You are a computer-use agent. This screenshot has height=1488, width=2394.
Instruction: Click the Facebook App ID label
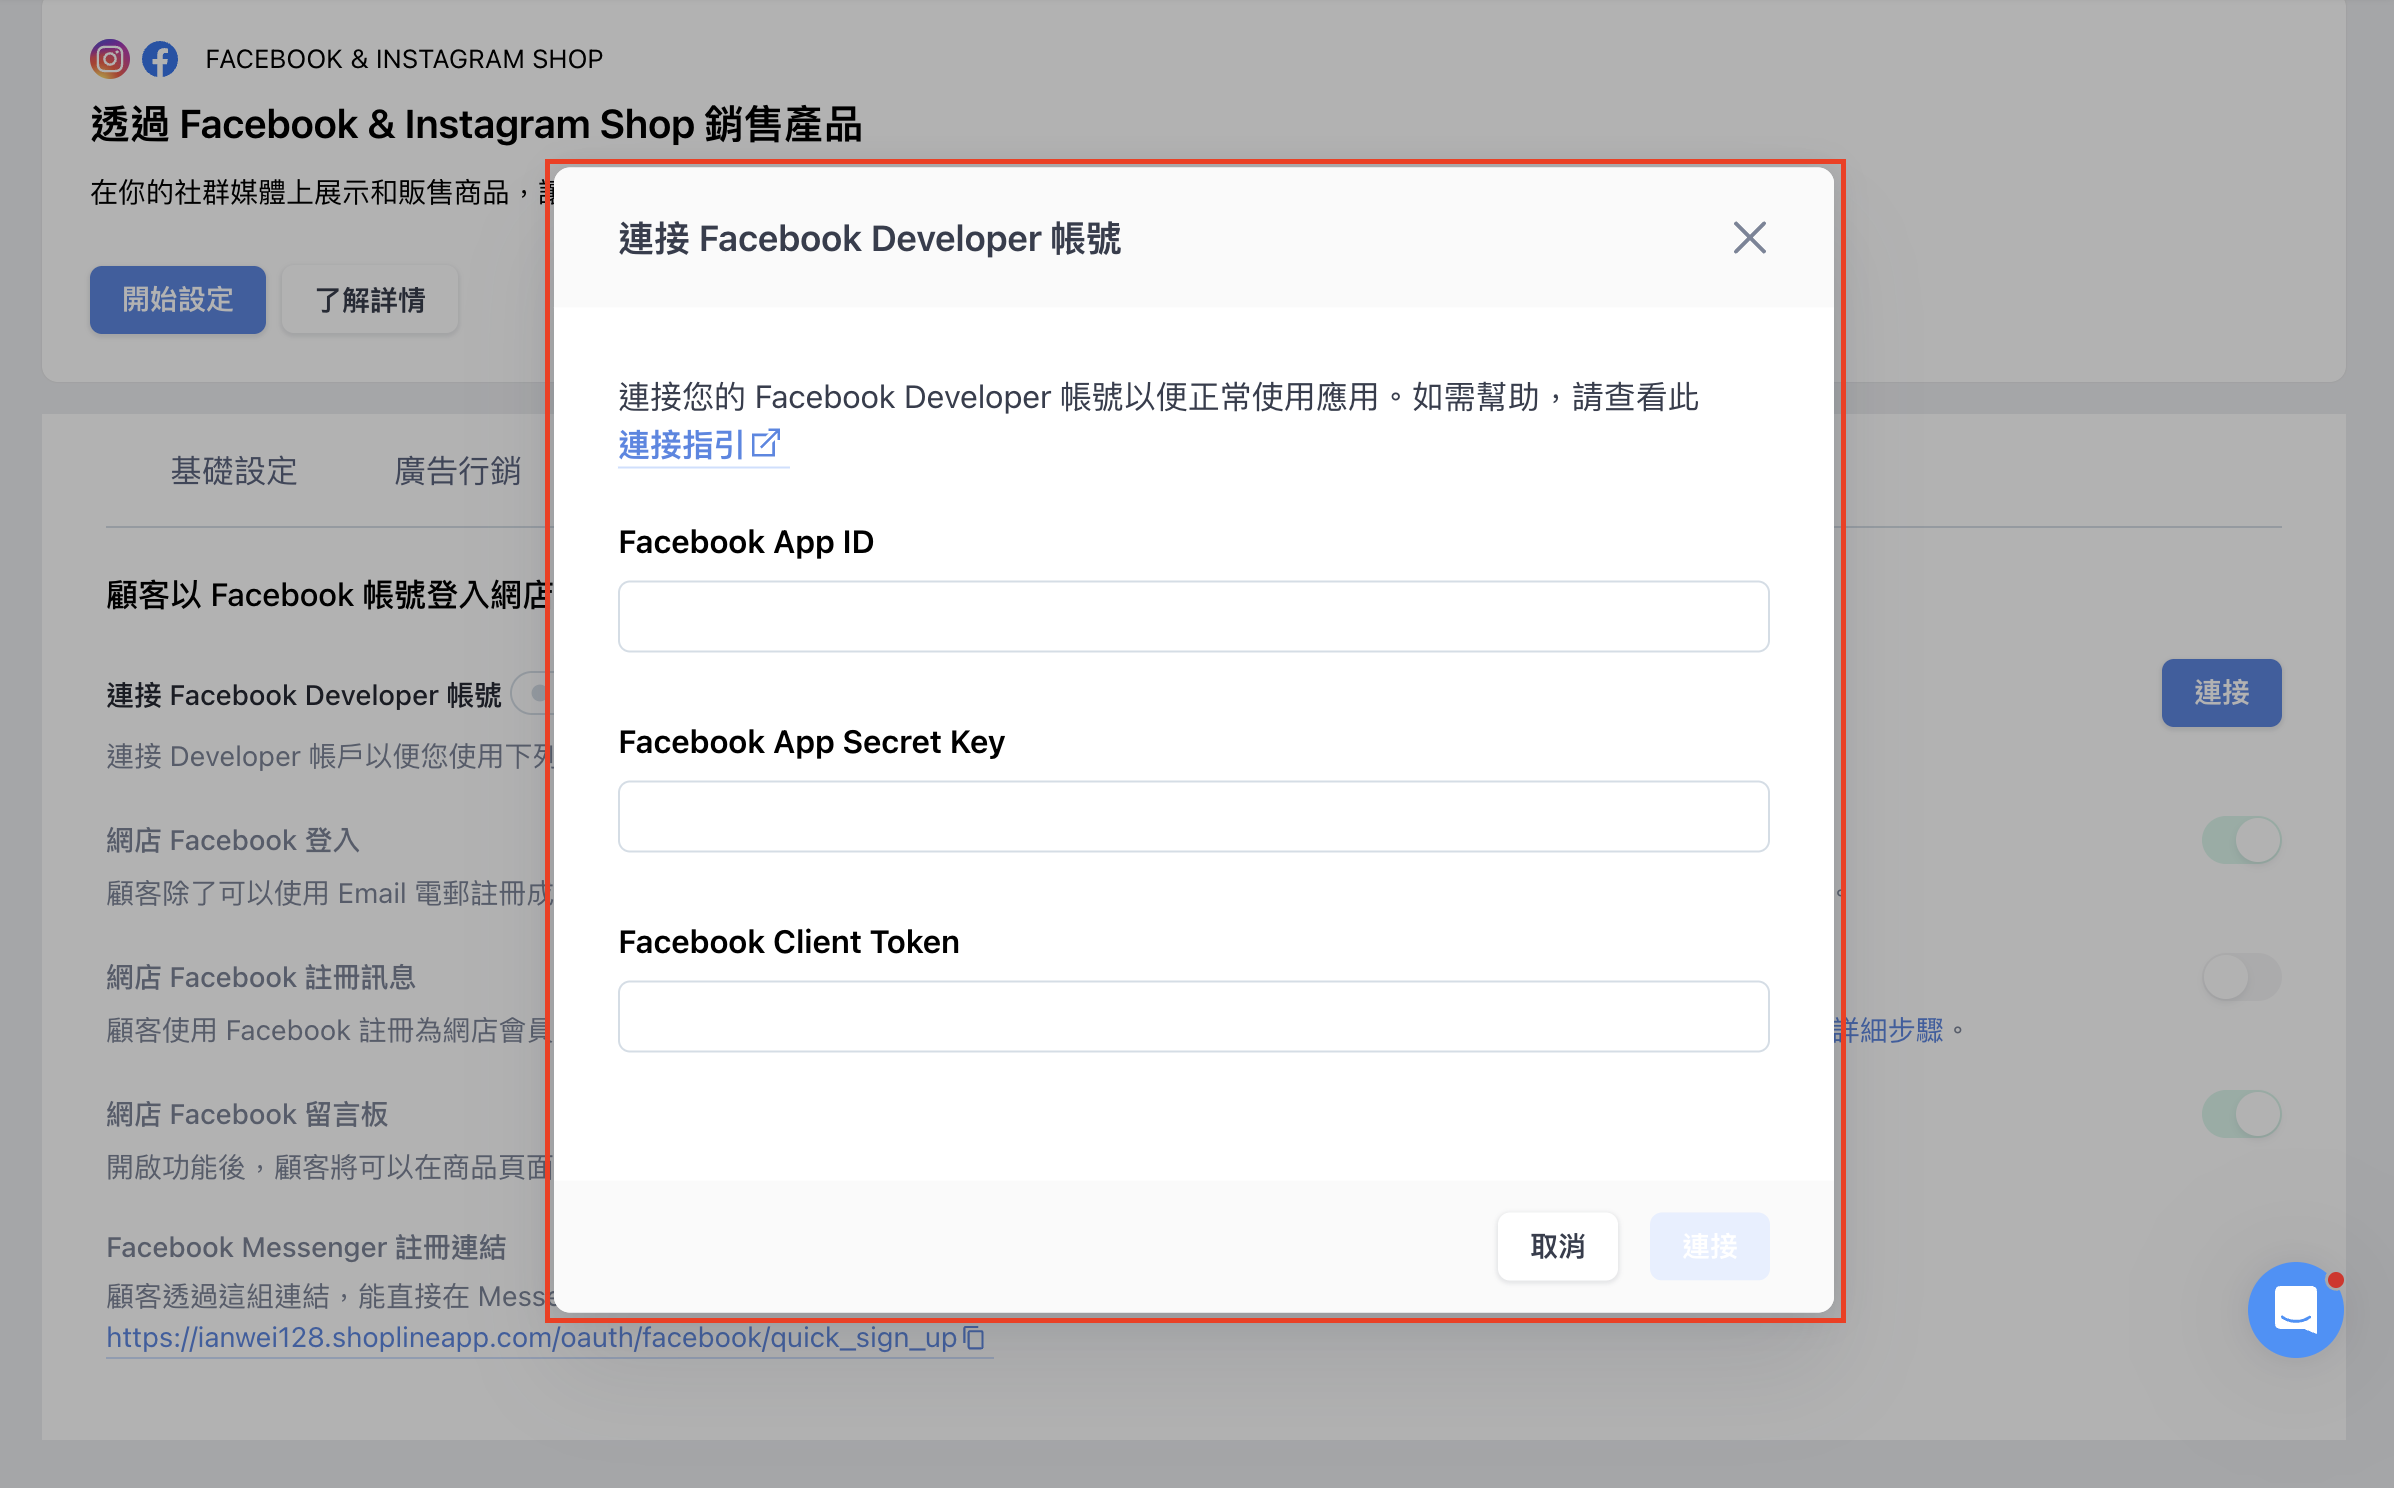(746, 542)
